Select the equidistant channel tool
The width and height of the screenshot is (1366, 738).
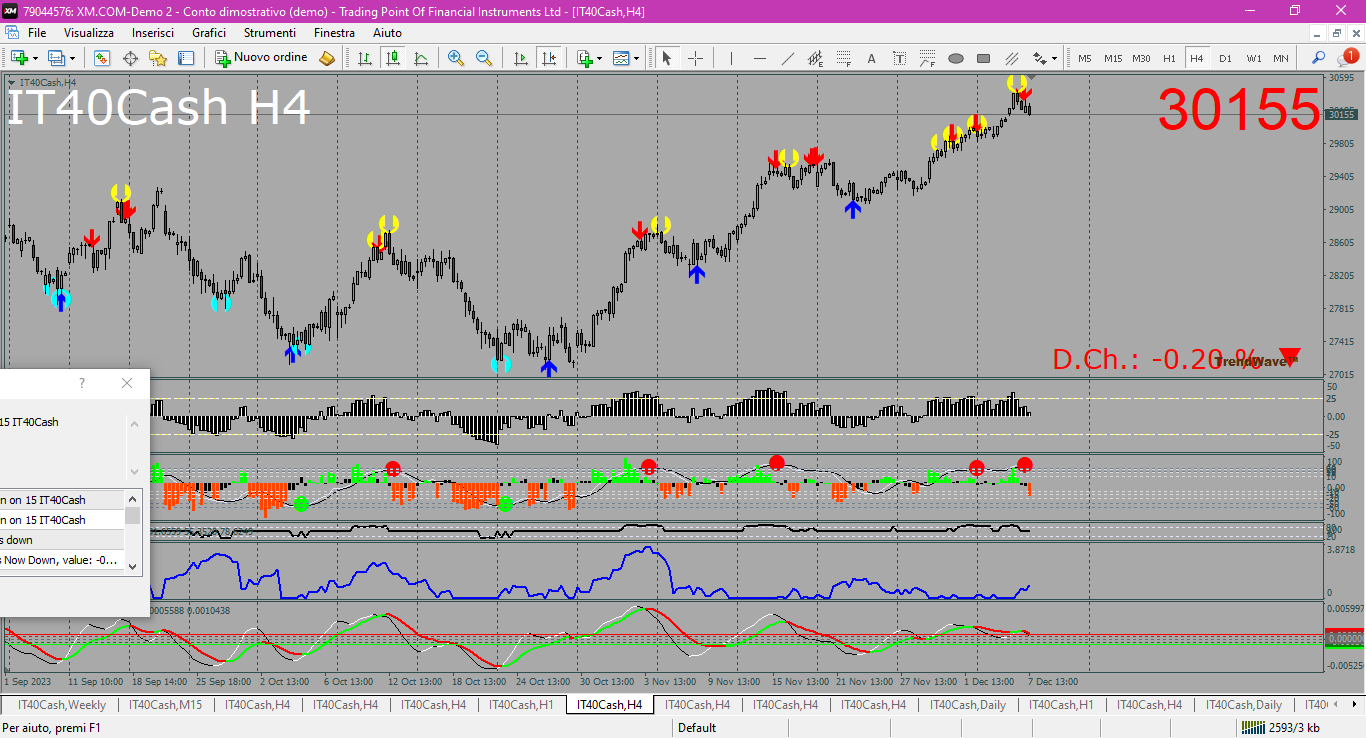(816, 58)
